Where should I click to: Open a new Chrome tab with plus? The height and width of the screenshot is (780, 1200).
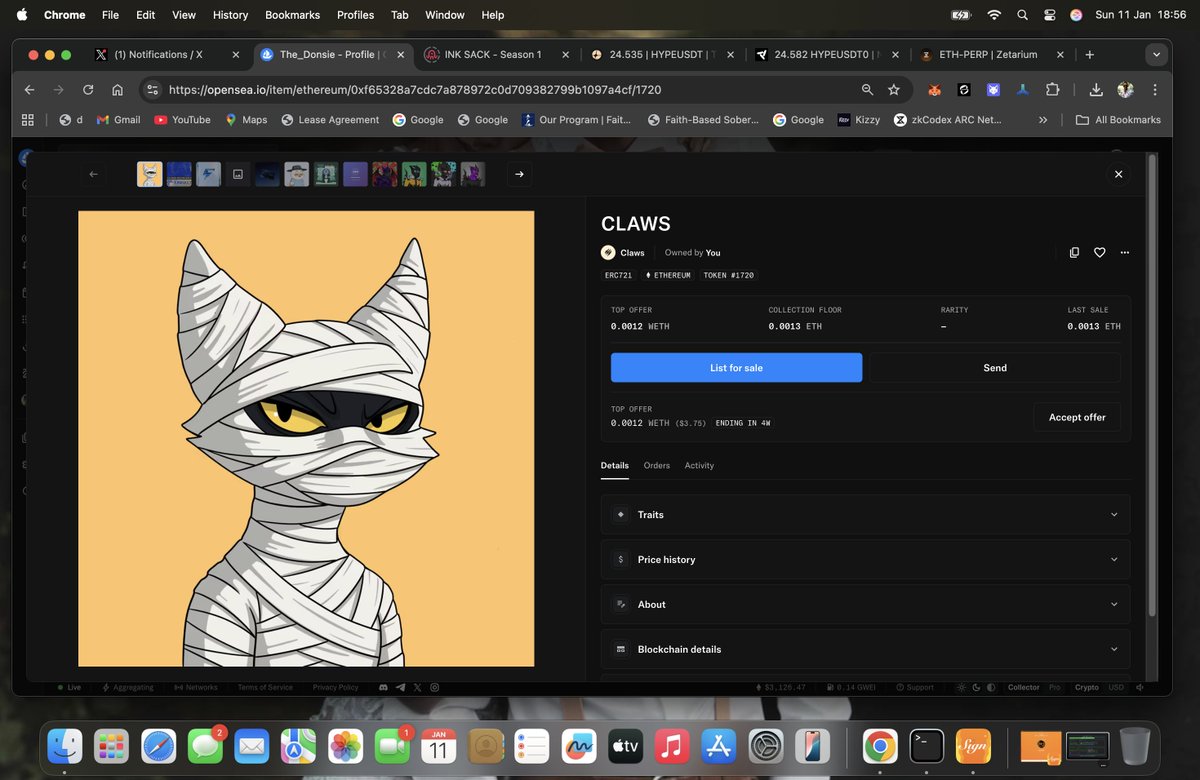pos(1090,55)
